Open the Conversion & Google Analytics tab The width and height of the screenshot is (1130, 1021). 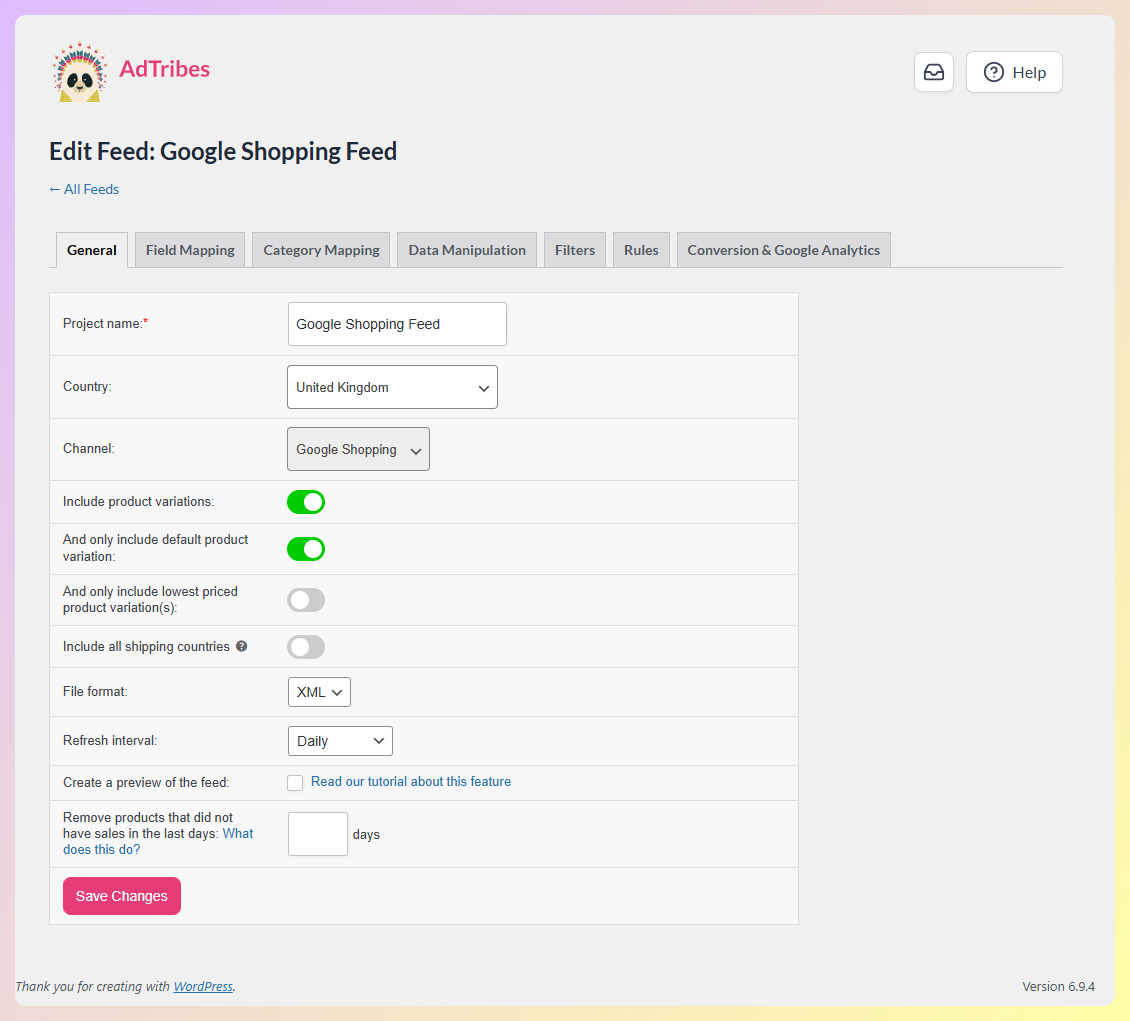[x=783, y=249]
